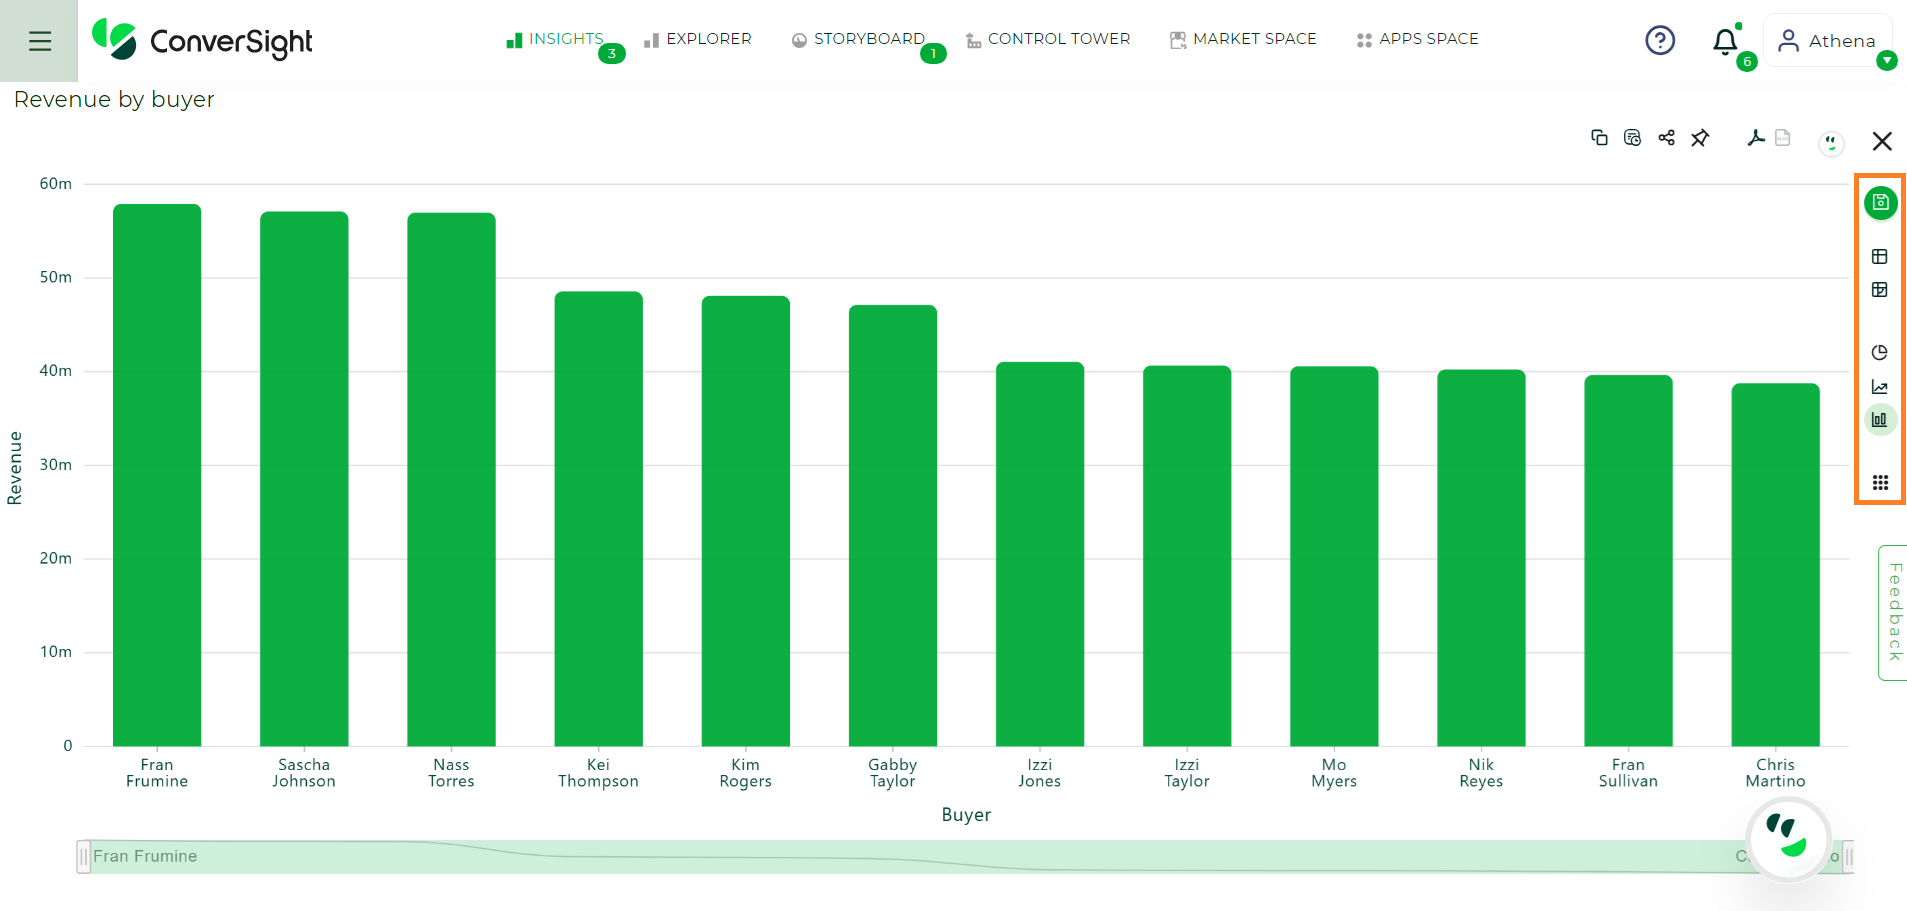Screen dimensions: 1907x911
Task: Click the 'Revenue by buyer' title
Action: point(114,99)
